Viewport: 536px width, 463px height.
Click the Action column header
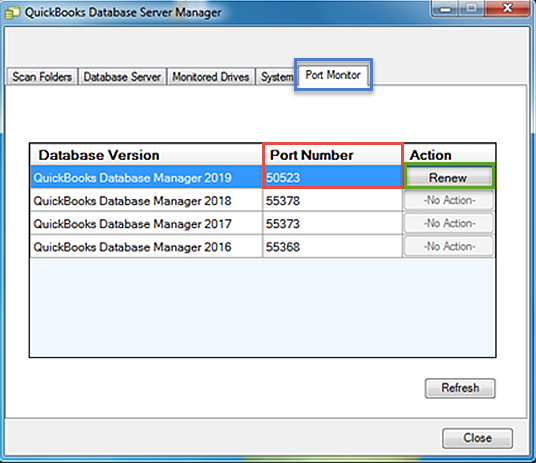click(x=449, y=155)
